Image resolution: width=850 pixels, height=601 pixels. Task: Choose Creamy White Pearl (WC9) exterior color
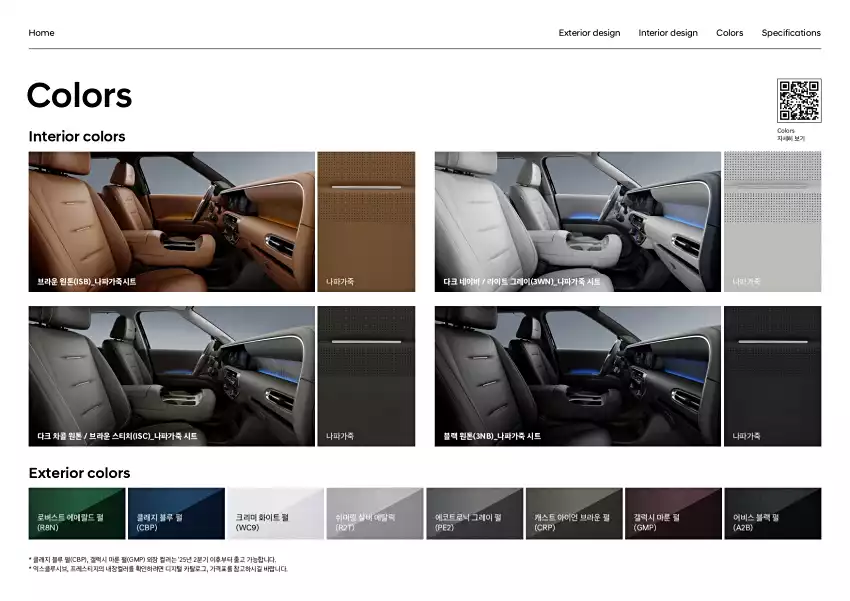[x=275, y=513]
